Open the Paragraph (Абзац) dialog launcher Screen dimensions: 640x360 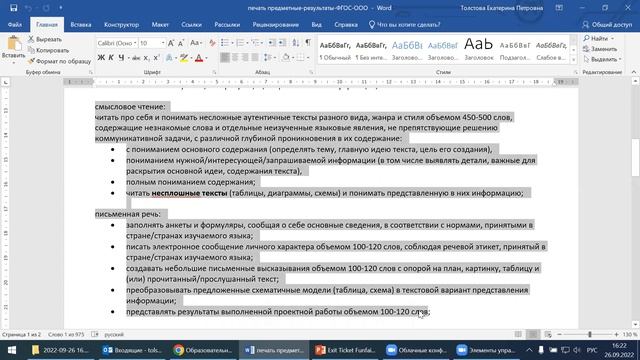(x=311, y=72)
